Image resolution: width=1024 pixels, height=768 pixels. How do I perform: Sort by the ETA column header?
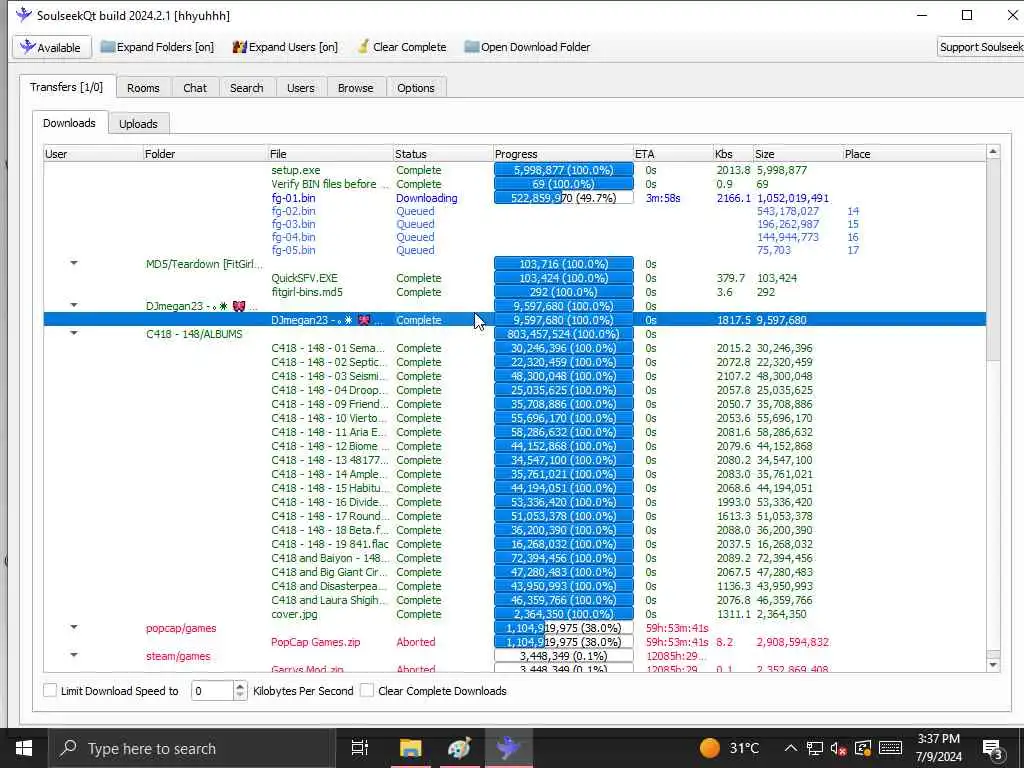(673, 154)
